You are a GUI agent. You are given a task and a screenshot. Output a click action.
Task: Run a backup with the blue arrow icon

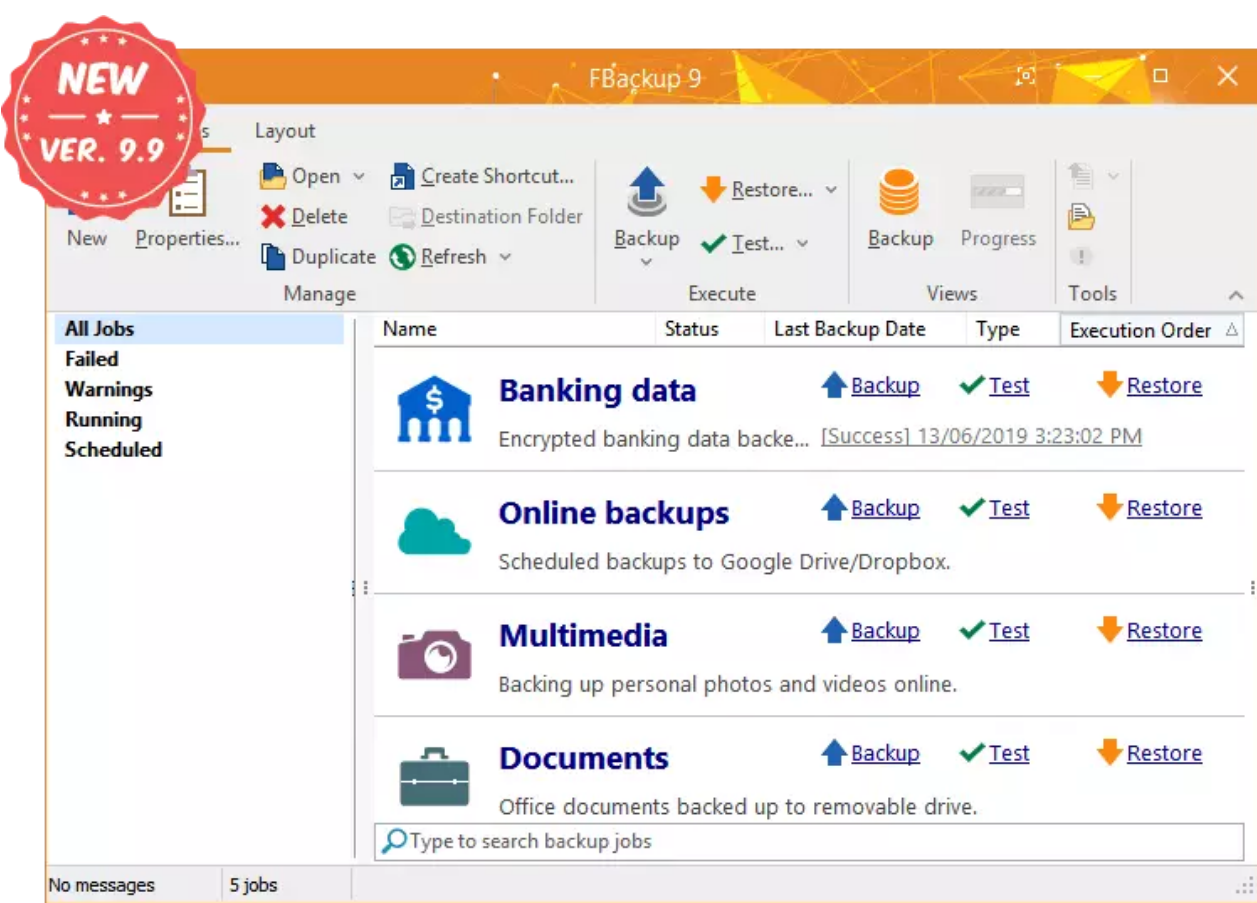point(646,190)
